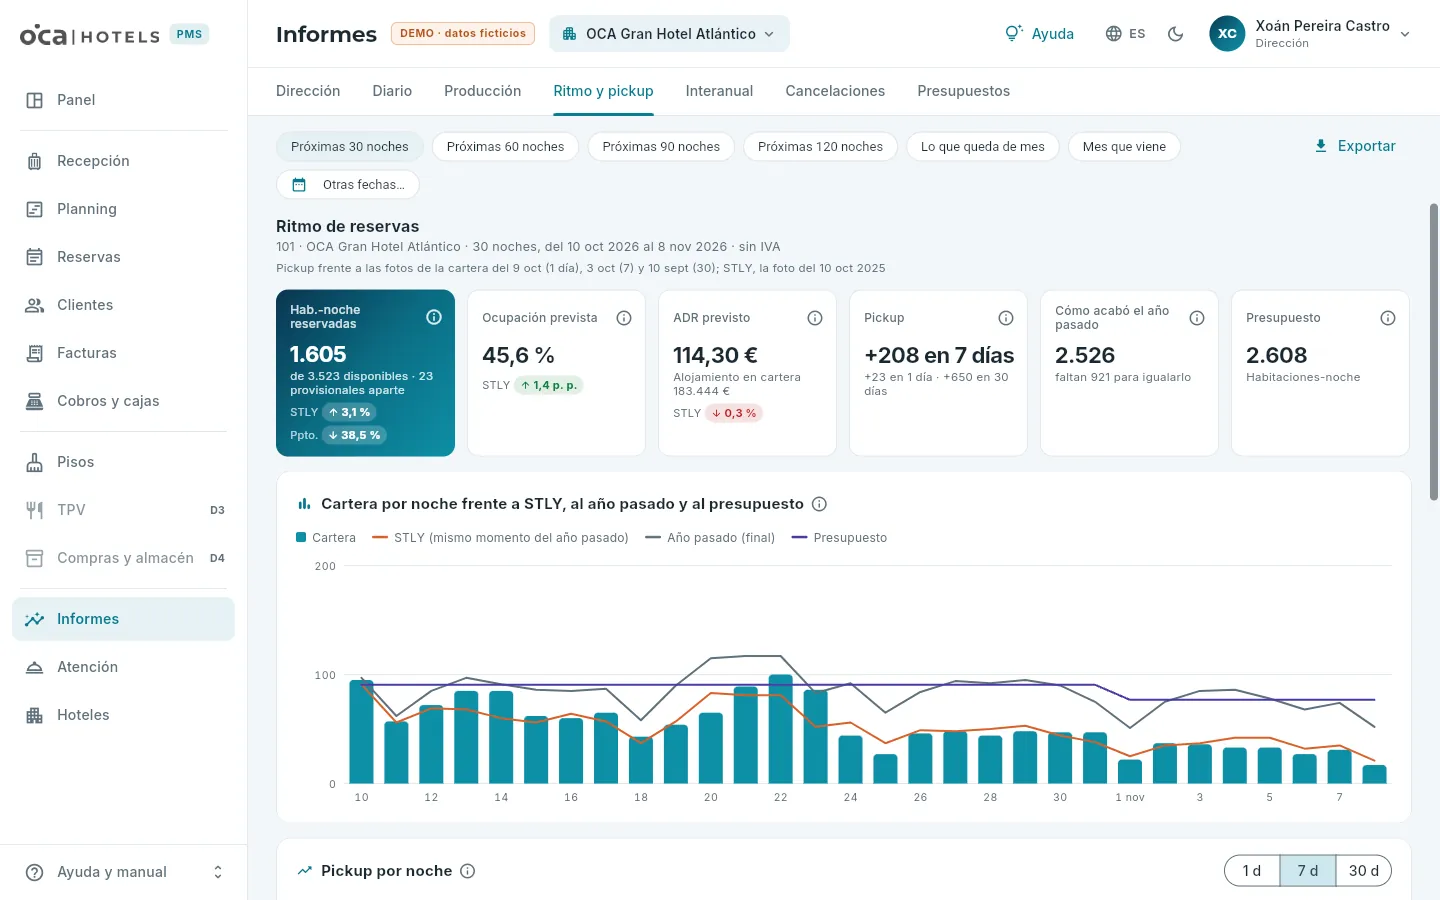Open info next to Pickup por noche
Screen dimensions: 1440x900
tap(467, 871)
